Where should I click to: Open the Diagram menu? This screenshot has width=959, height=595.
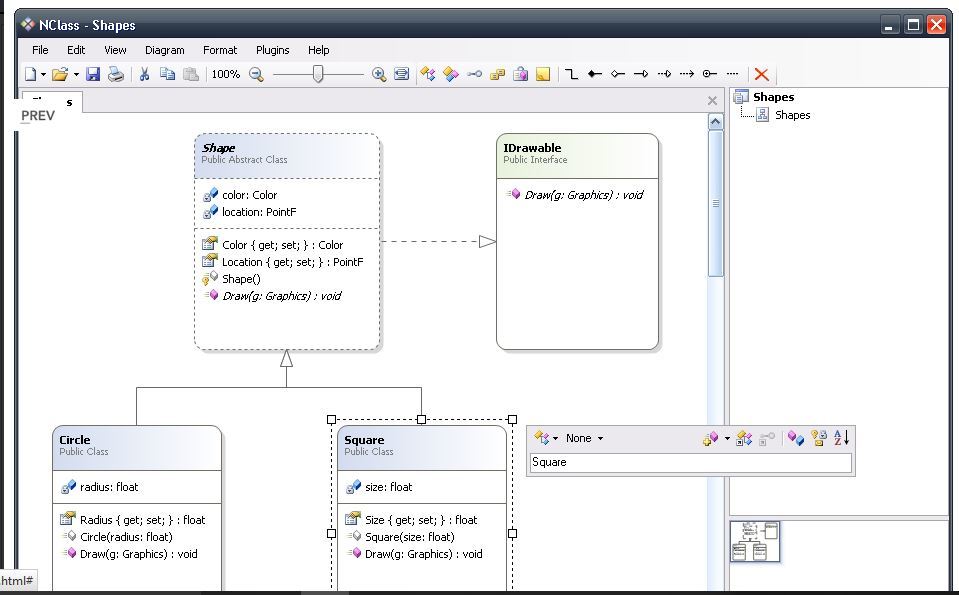[164, 50]
